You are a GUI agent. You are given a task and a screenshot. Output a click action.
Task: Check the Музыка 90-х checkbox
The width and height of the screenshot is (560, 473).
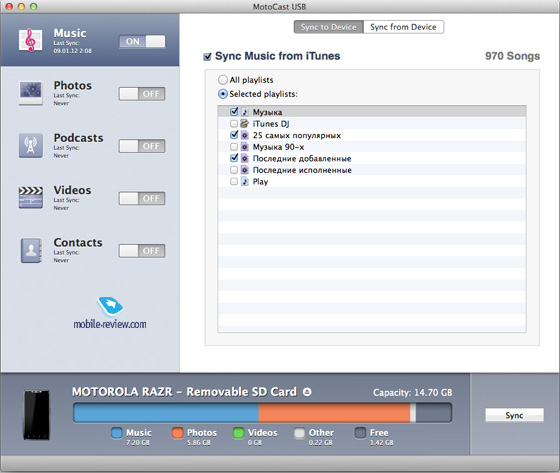pyautogui.click(x=234, y=147)
